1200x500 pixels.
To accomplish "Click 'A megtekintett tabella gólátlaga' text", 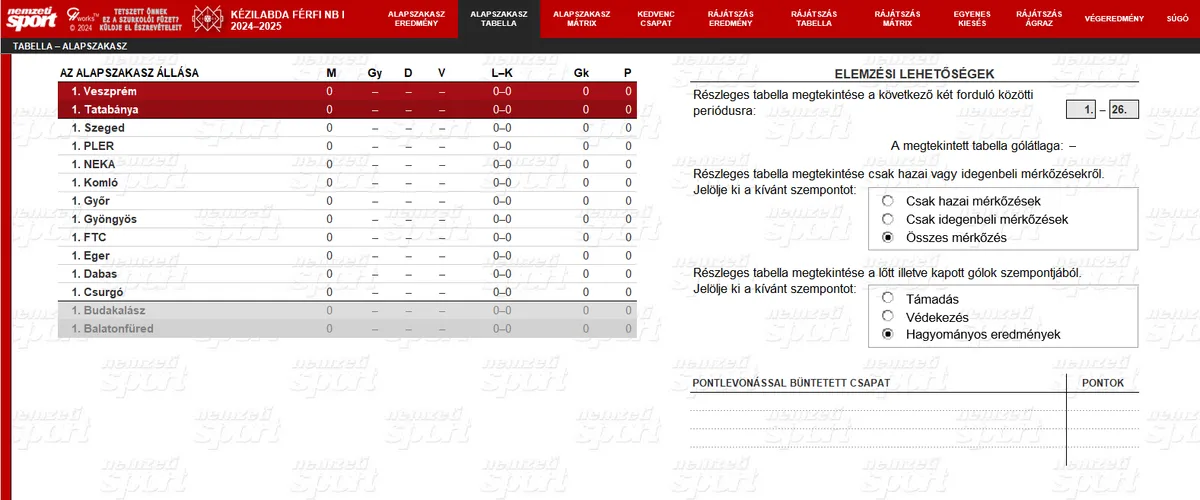I will 977,146.
